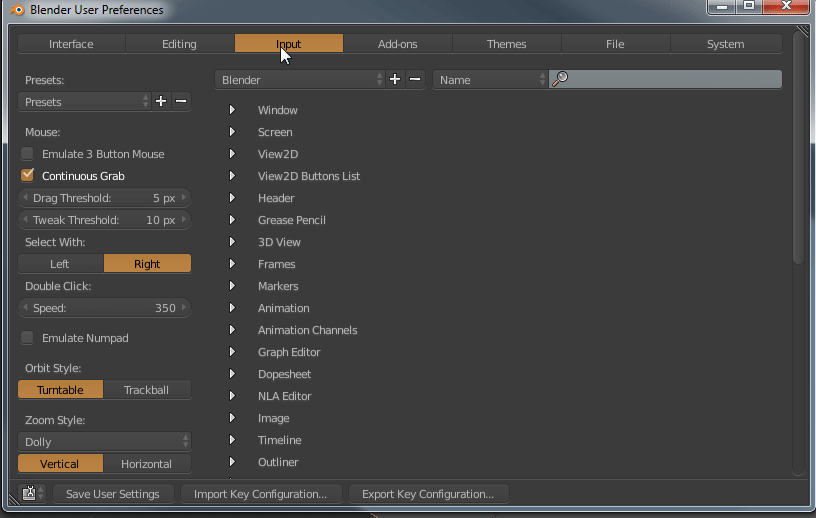The height and width of the screenshot is (518, 816).
Task: Open the Themes tab
Action: pos(506,44)
